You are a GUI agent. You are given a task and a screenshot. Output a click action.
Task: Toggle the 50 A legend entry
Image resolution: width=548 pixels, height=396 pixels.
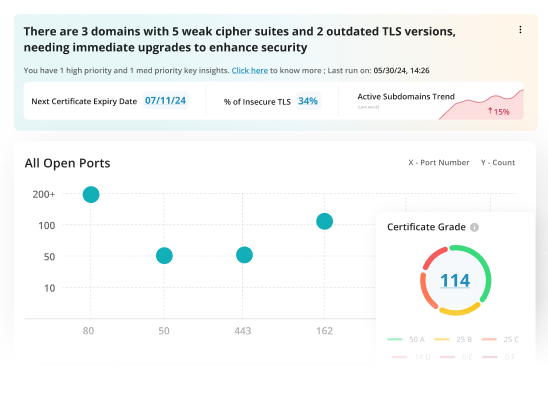pos(406,339)
